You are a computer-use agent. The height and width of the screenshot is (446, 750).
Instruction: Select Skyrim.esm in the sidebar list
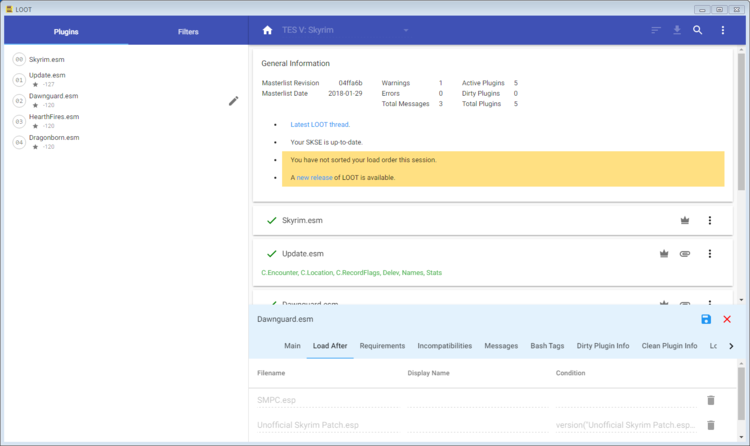46,59
